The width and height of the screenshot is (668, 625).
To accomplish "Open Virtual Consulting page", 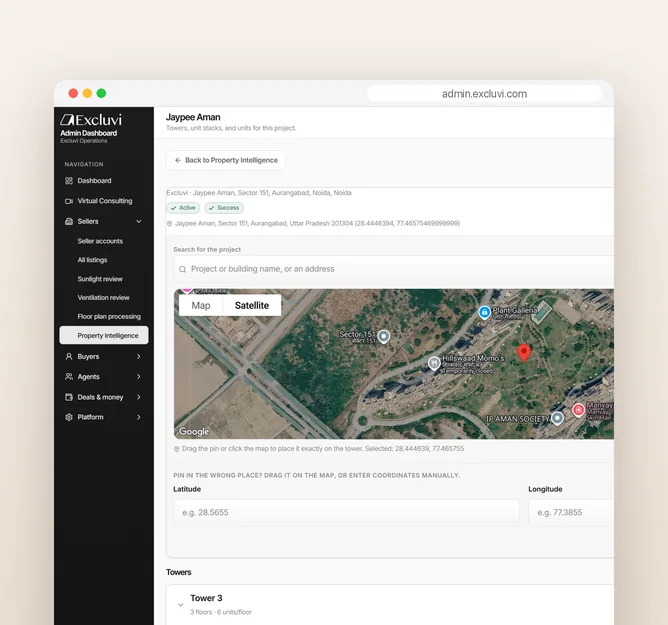I will (104, 201).
